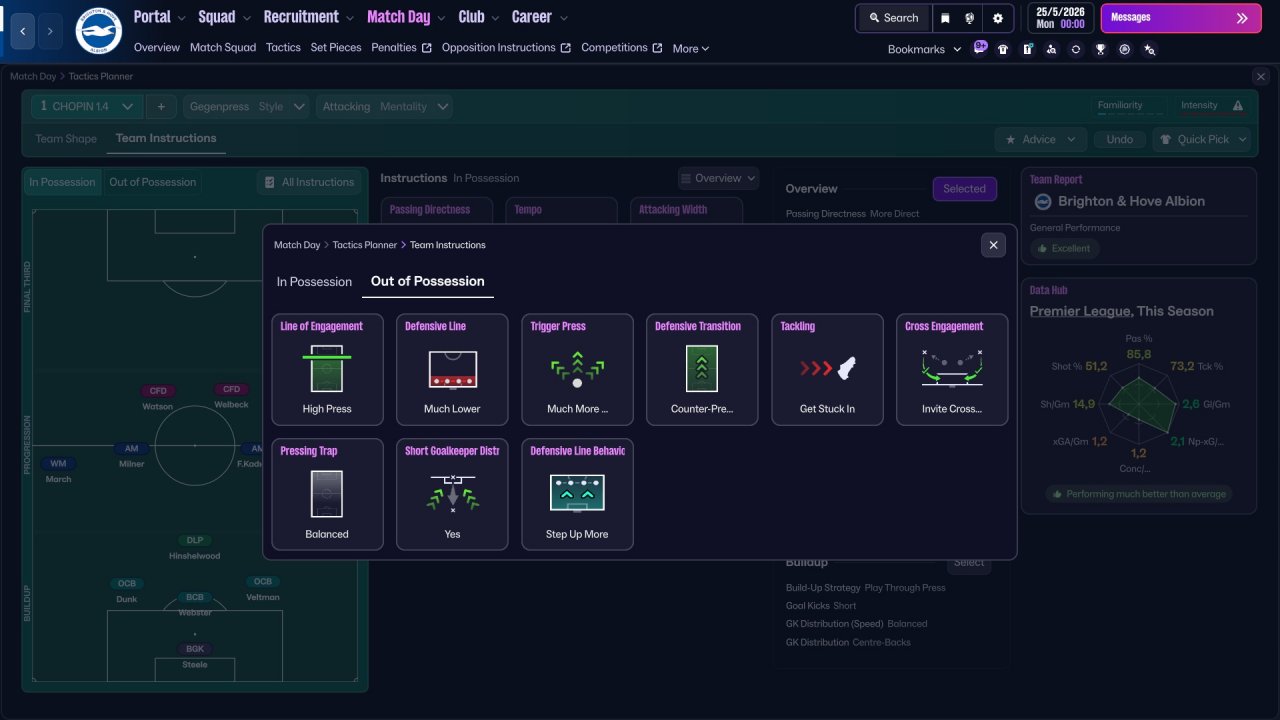Click the person search bookmark icon
The height and width of the screenshot is (720, 1280).
coord(1051,49)
